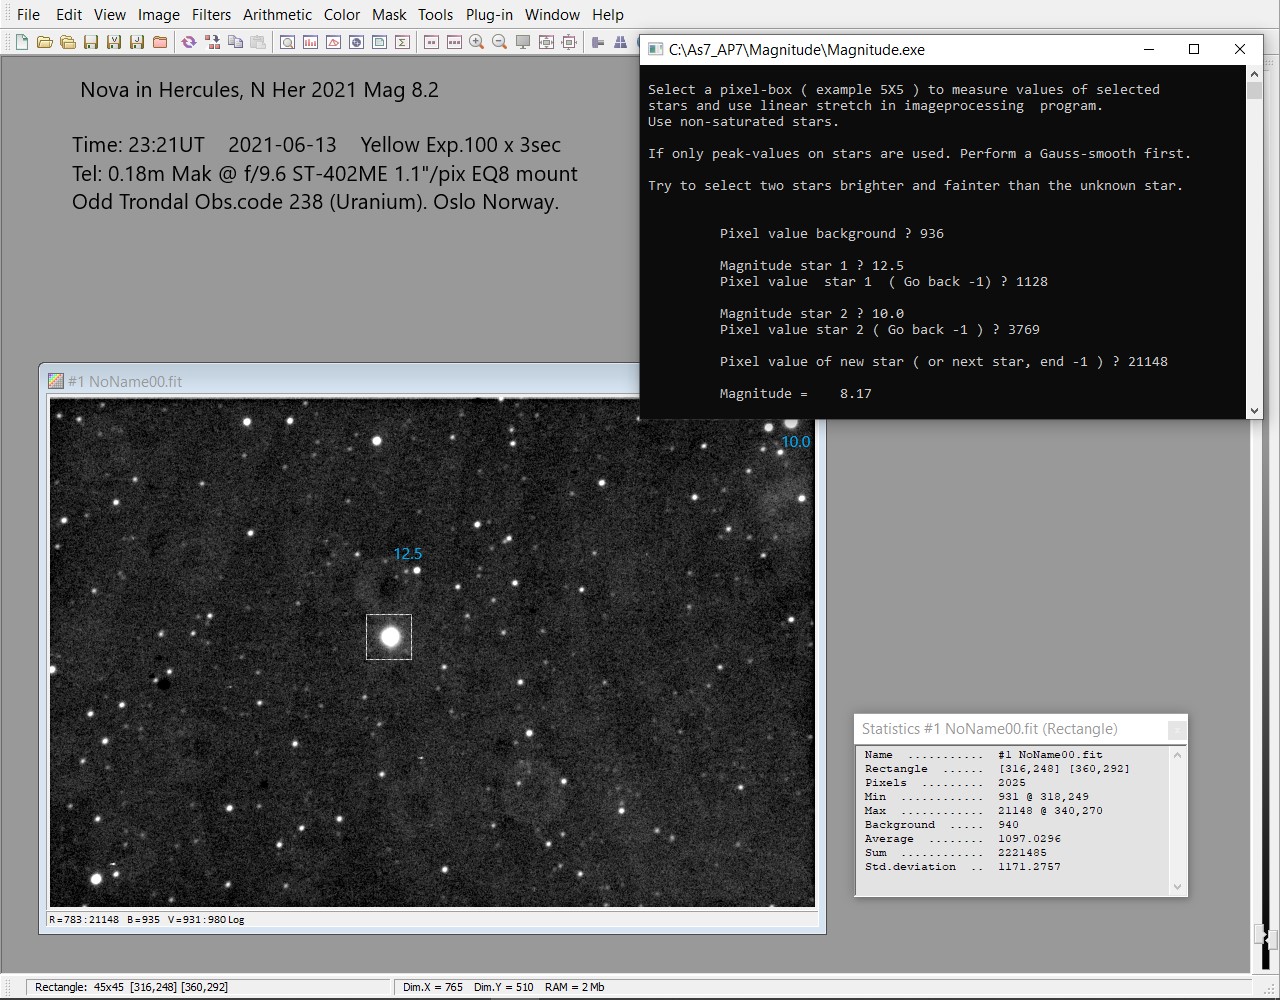Click the Statistics panel's title bar button

1177,730
